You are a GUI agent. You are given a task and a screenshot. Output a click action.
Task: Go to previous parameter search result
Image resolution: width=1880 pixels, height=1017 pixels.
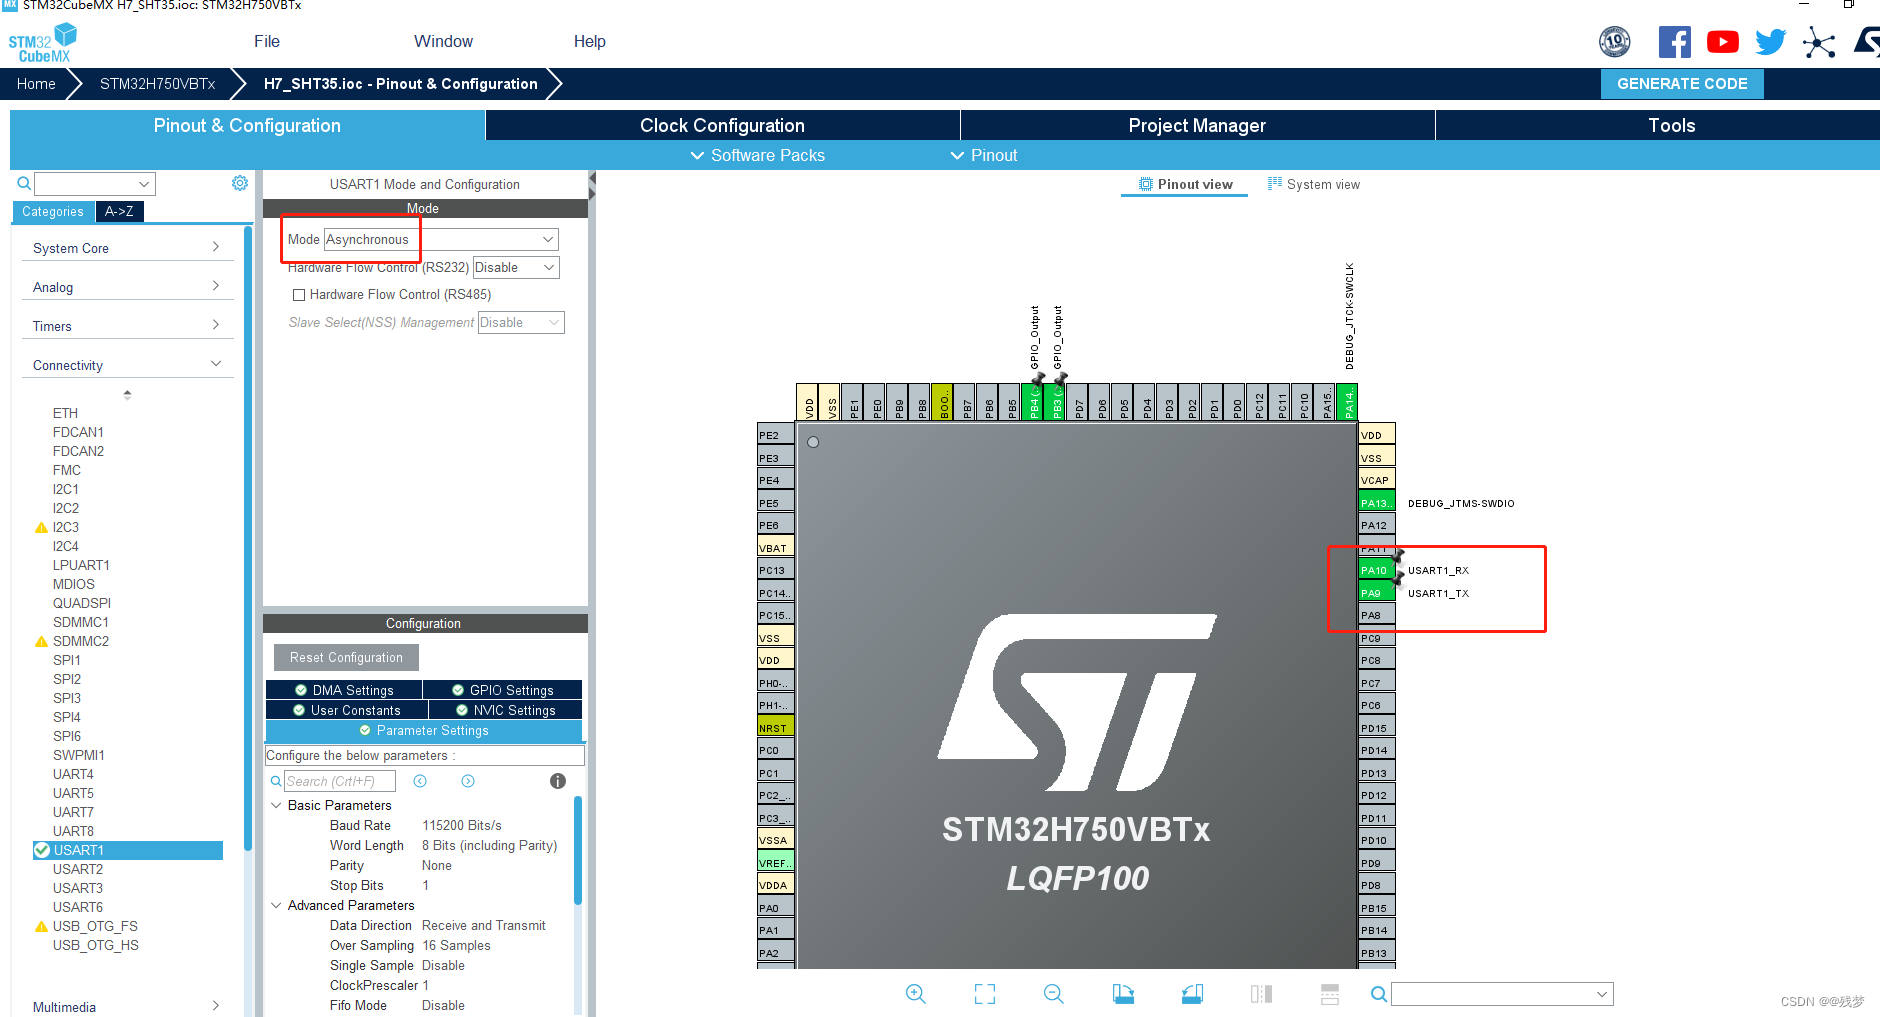tap(420, 781)
